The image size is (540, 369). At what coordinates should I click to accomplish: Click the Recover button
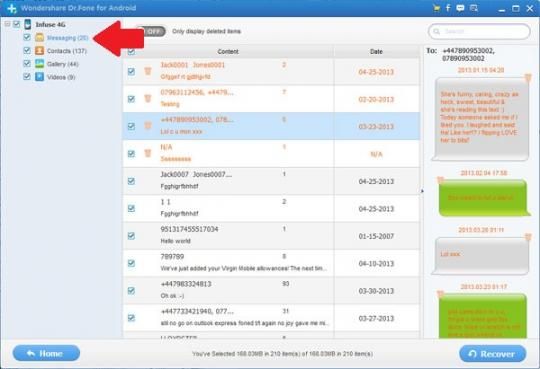(492, 354)
